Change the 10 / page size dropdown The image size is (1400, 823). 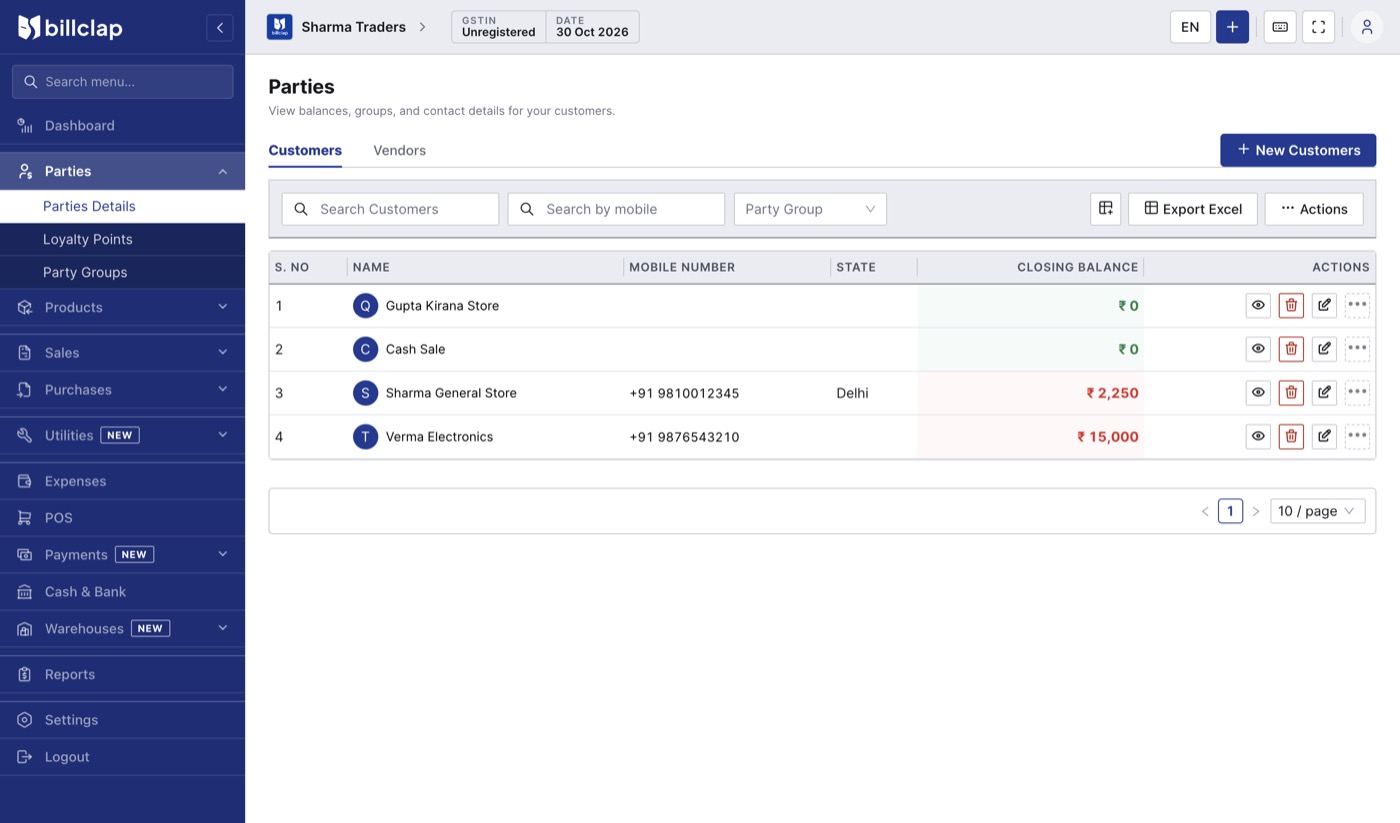[1317, 511]
